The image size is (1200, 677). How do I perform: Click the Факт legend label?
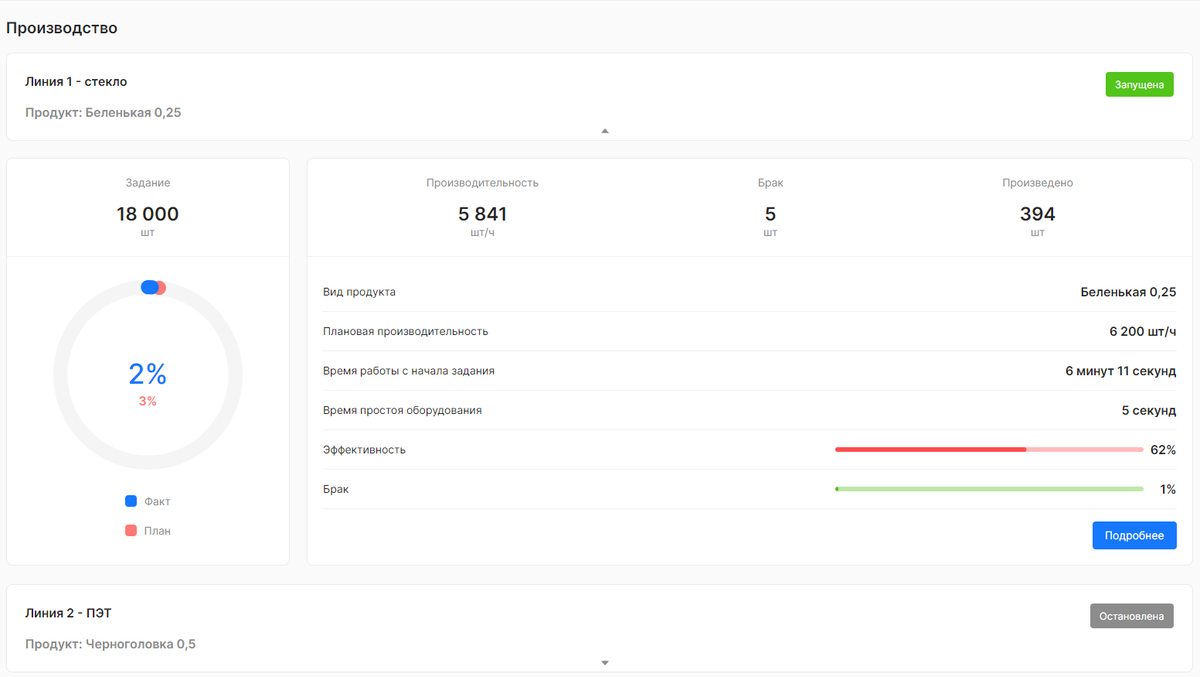click(x=157, y=502)
